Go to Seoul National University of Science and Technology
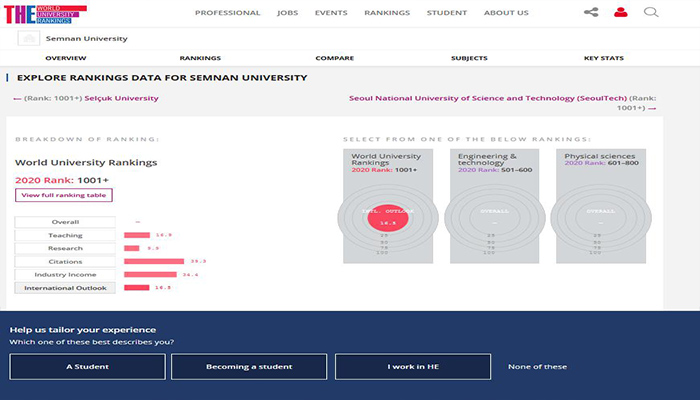700x400 pixels. coord(488,98)
